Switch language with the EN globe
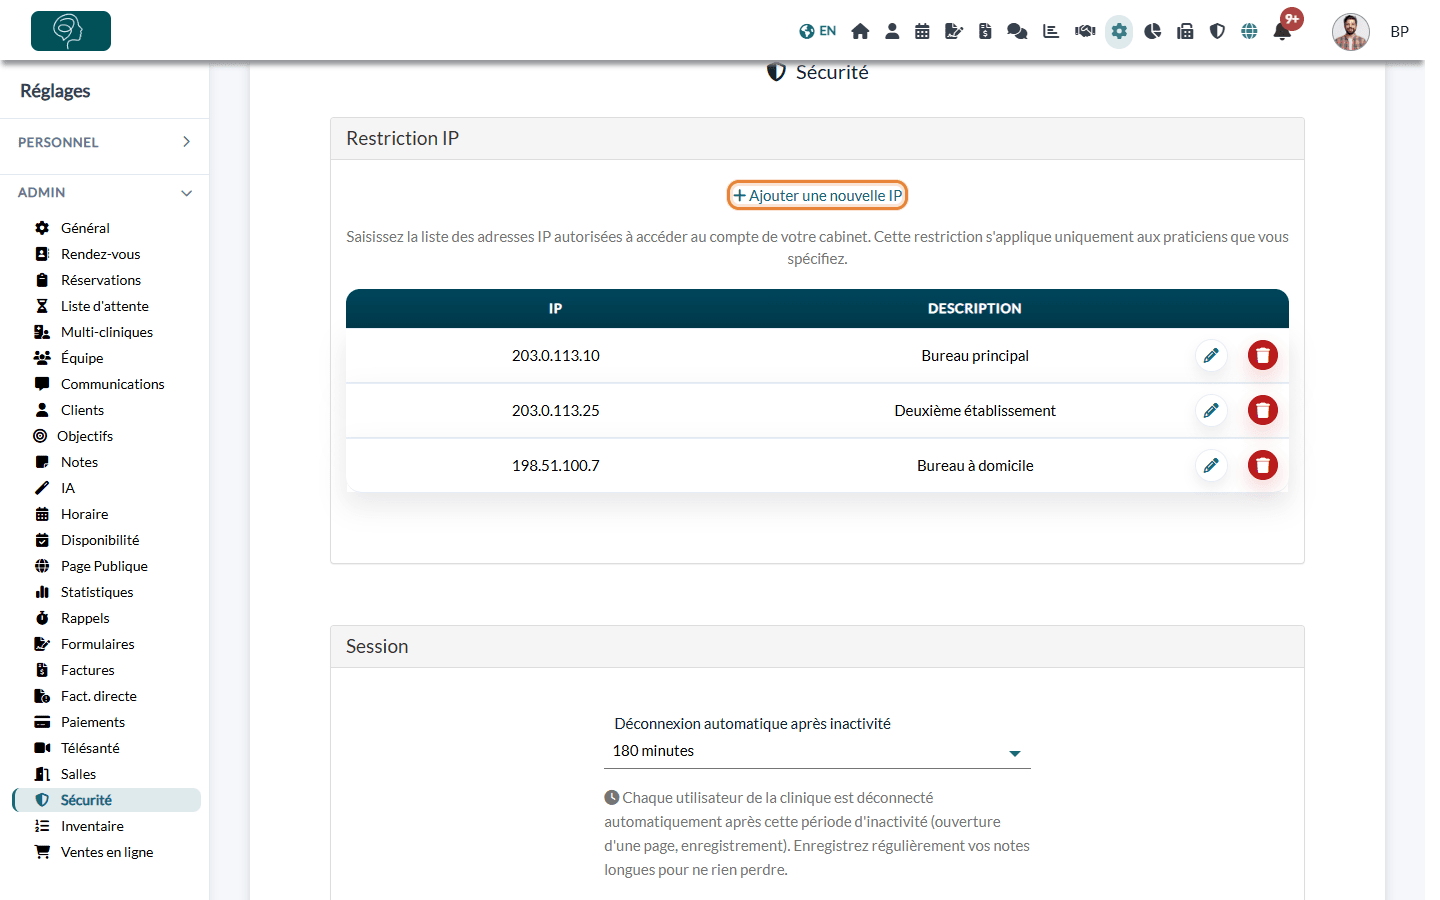This screenshot has width=1440, height=900. point(817,31)
